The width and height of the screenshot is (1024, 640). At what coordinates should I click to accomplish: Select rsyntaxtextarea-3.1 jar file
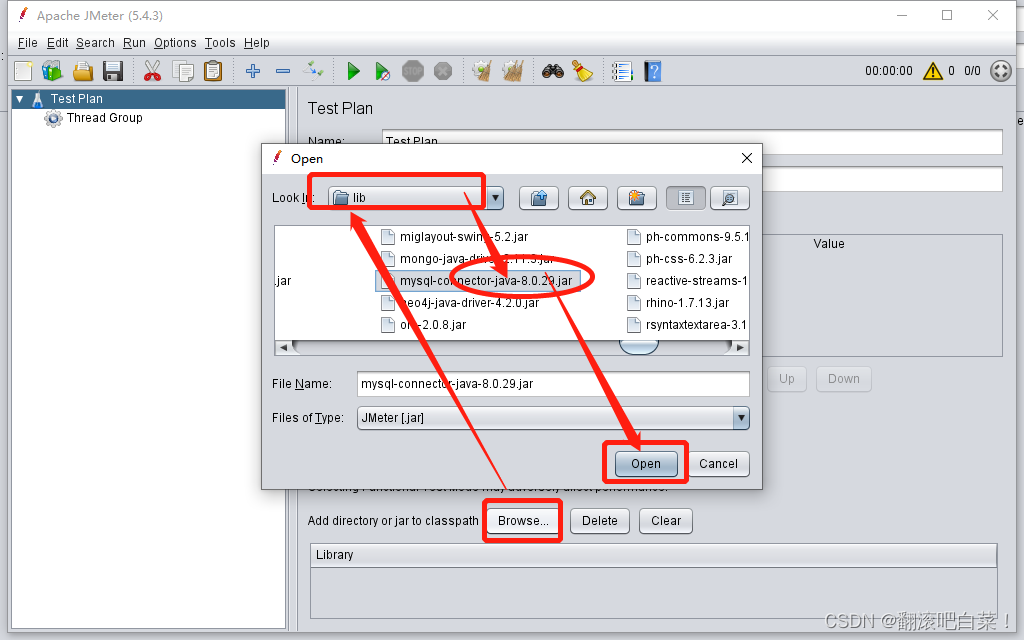[687, 325]
